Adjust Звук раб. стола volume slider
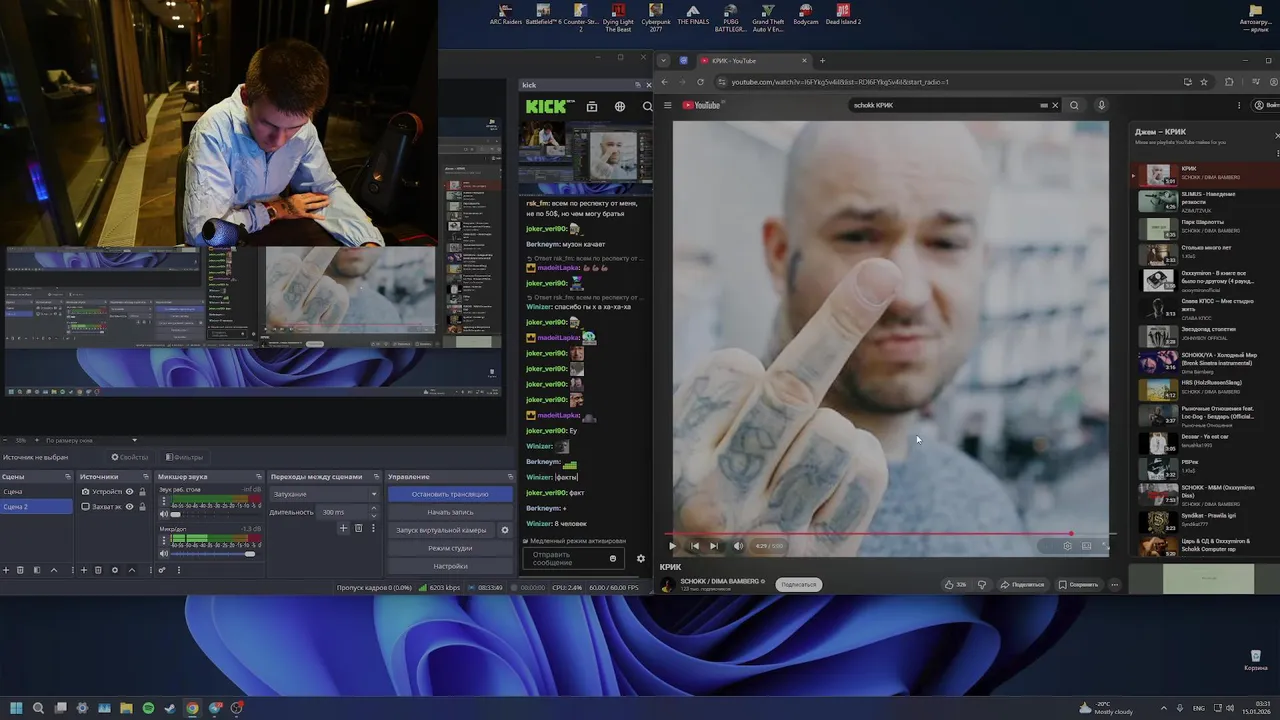This screenshot has height=720, width=1280. (214, 514)
